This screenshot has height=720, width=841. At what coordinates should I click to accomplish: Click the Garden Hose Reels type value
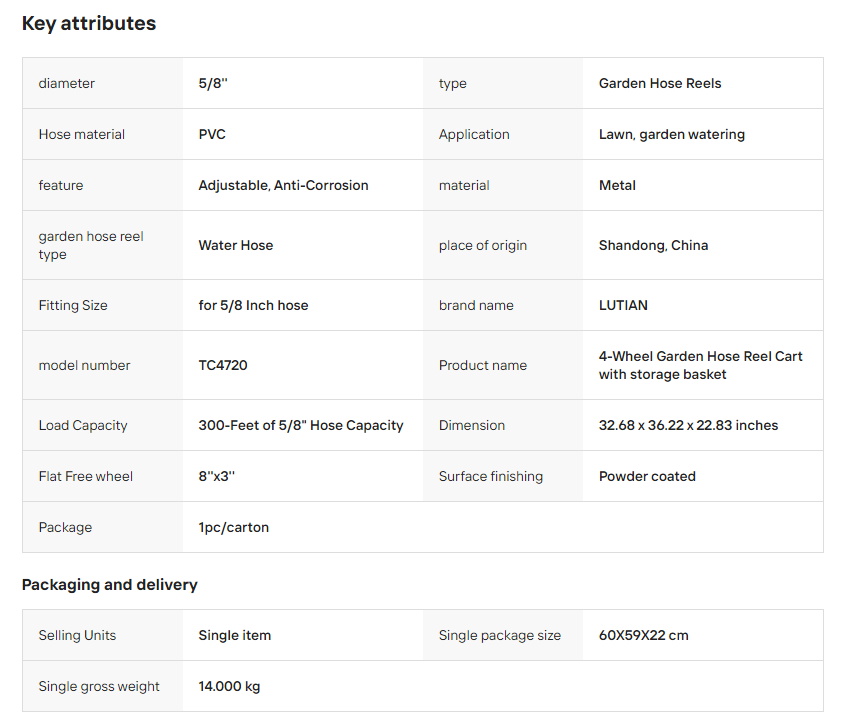pyautogui.click(x=660, y=84)
